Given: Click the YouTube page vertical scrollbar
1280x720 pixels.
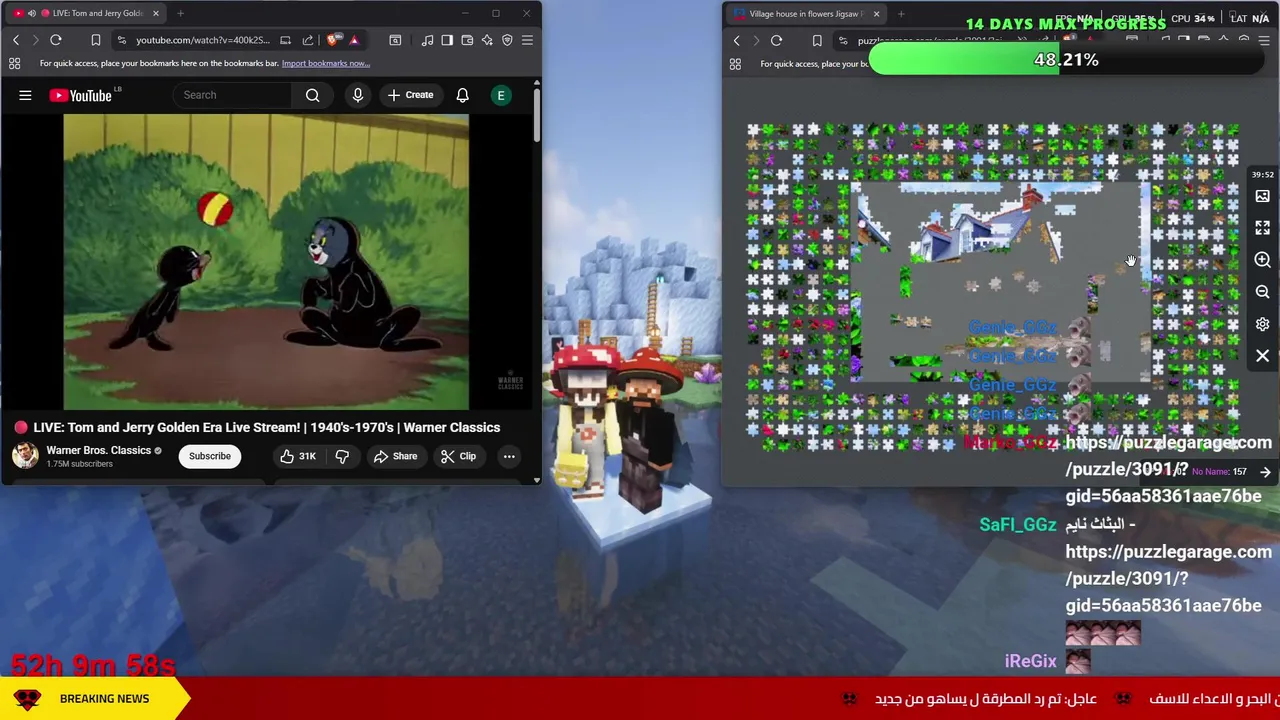Looking at the screenshot, I should tap(537, 115).
